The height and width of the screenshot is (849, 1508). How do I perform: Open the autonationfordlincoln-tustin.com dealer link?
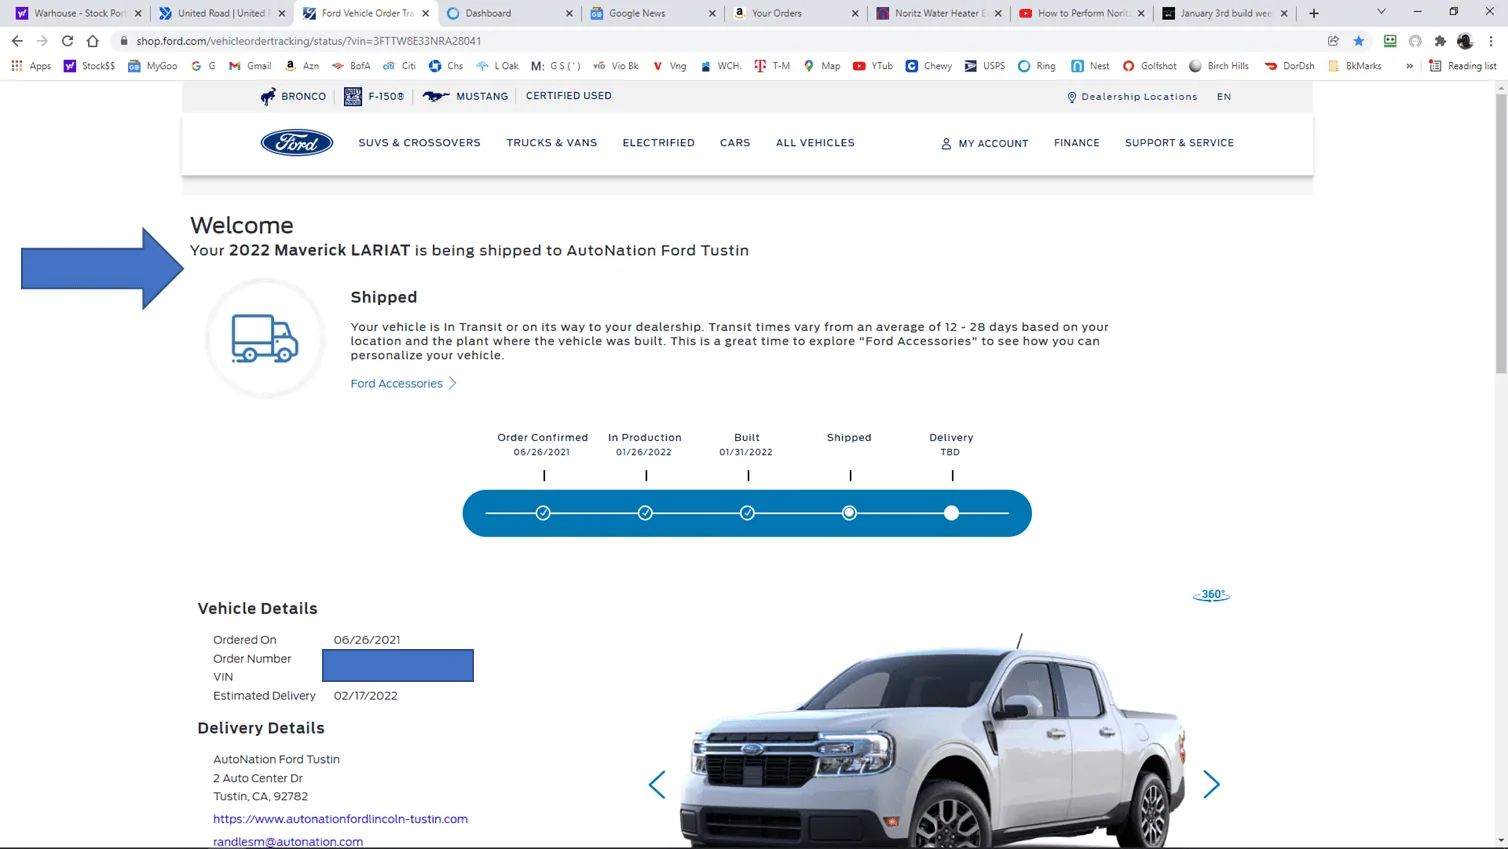point(340,819)
